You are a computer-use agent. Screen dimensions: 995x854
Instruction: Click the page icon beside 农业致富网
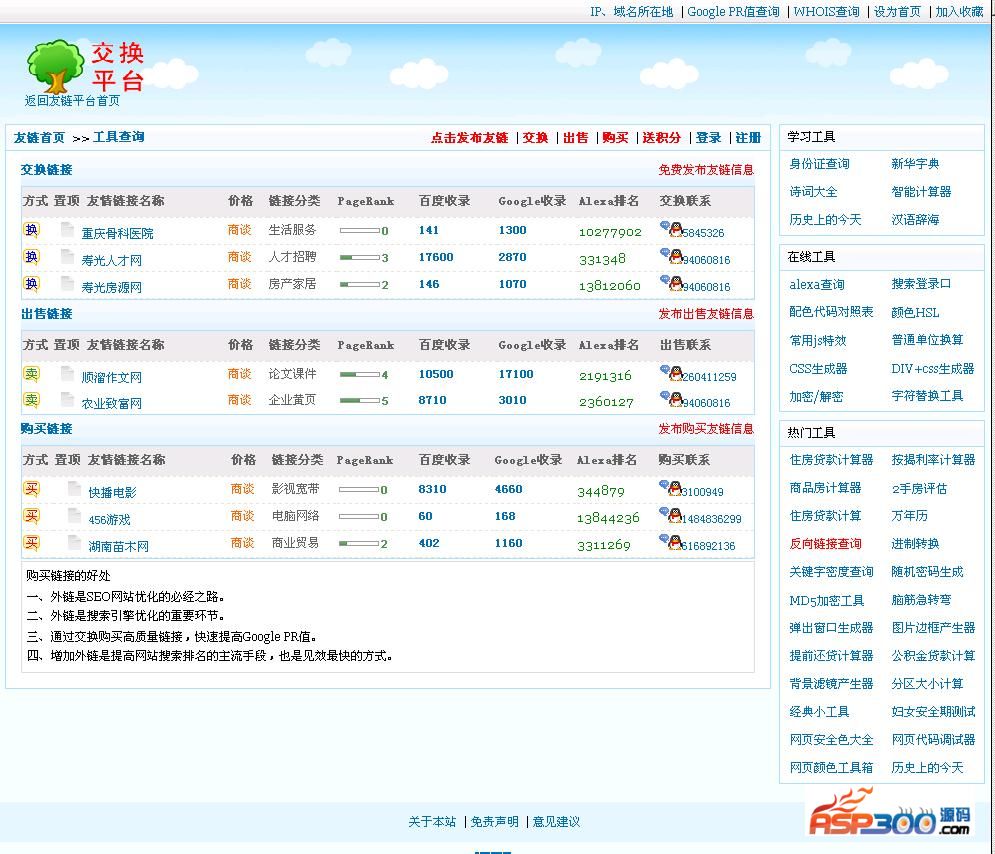67,399
